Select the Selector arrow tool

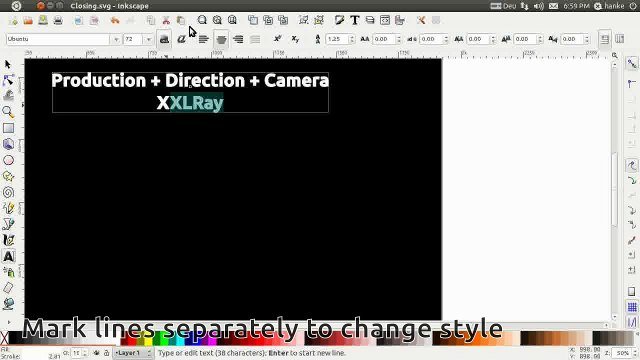pos(8,64)
